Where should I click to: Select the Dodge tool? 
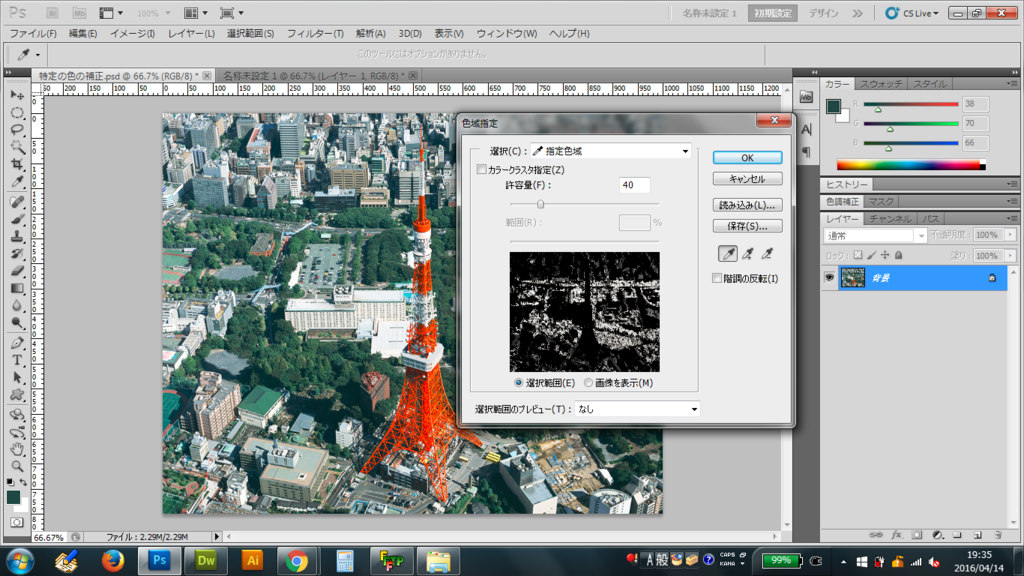point(17,323)
